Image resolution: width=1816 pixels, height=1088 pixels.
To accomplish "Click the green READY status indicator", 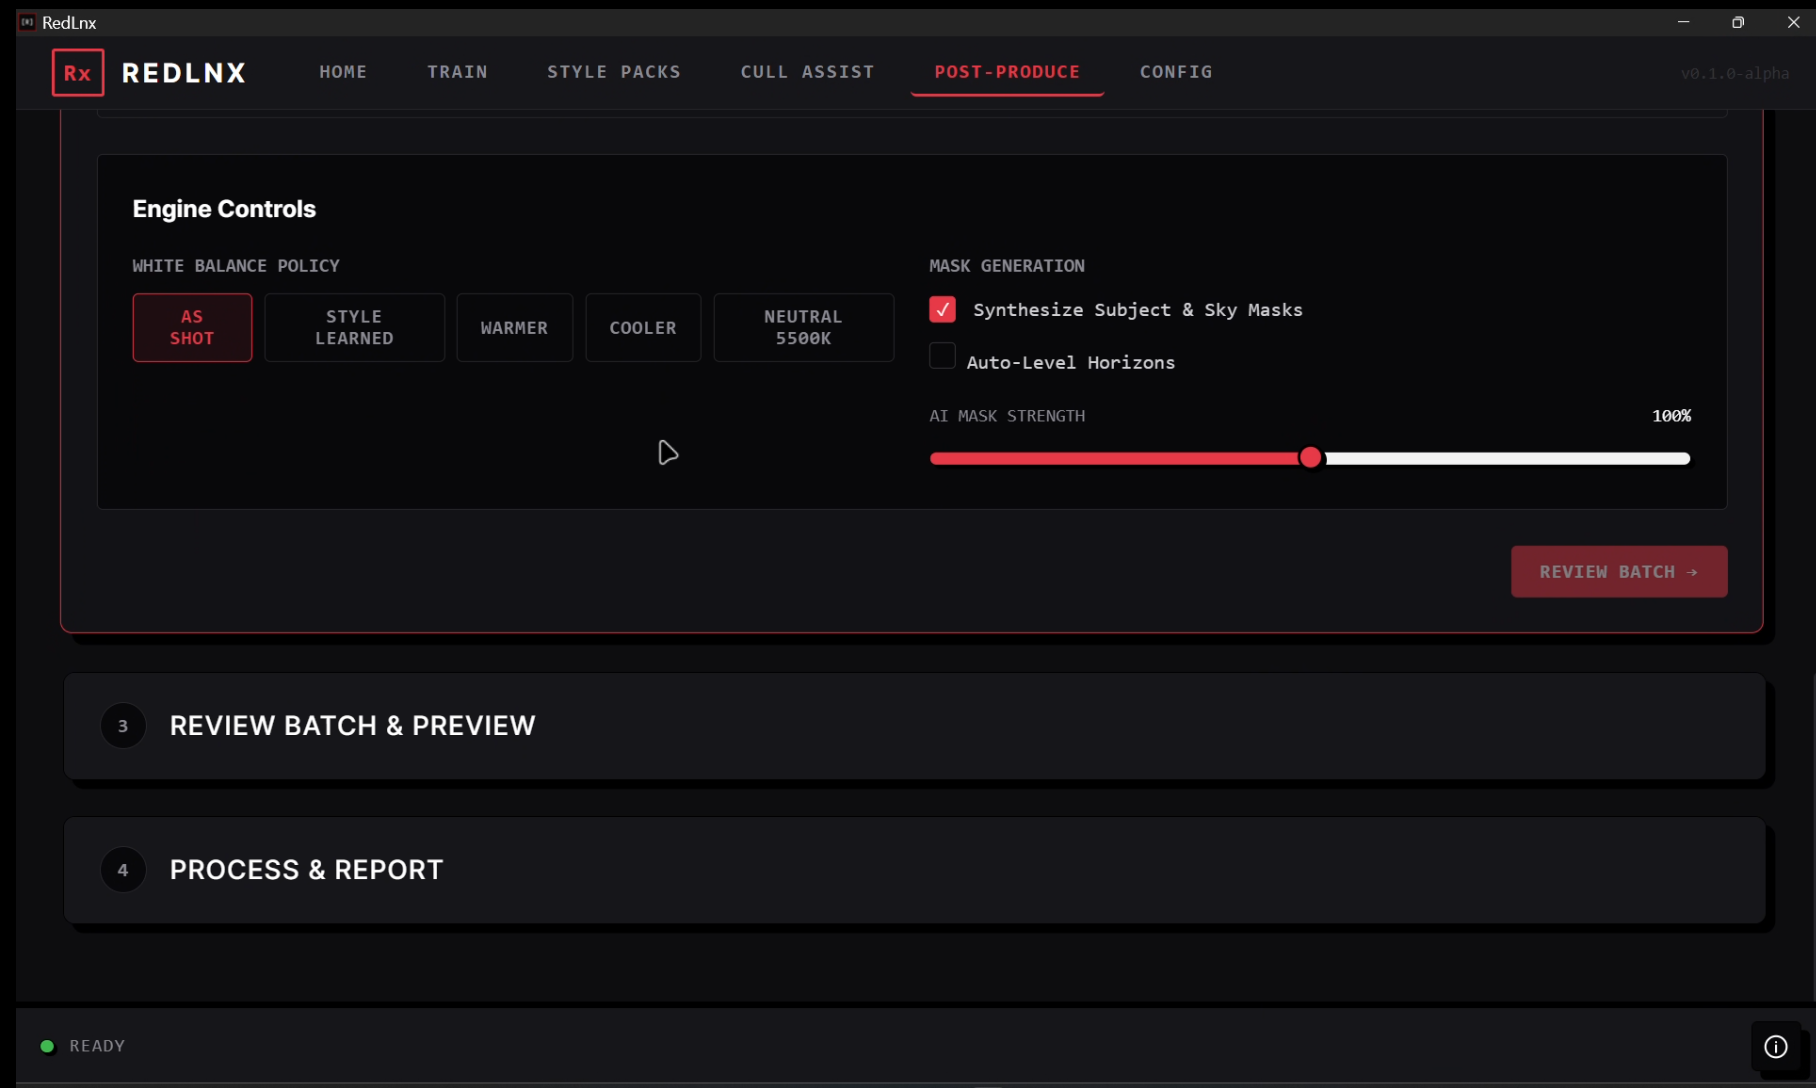I will point(47,1045).
